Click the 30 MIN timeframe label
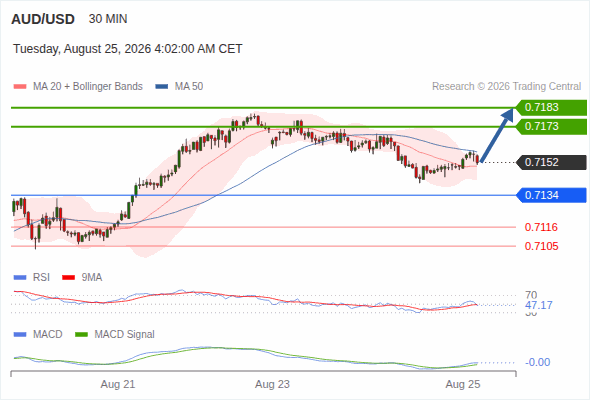Viewport: 590px width, 400px height. coord(108,19)
